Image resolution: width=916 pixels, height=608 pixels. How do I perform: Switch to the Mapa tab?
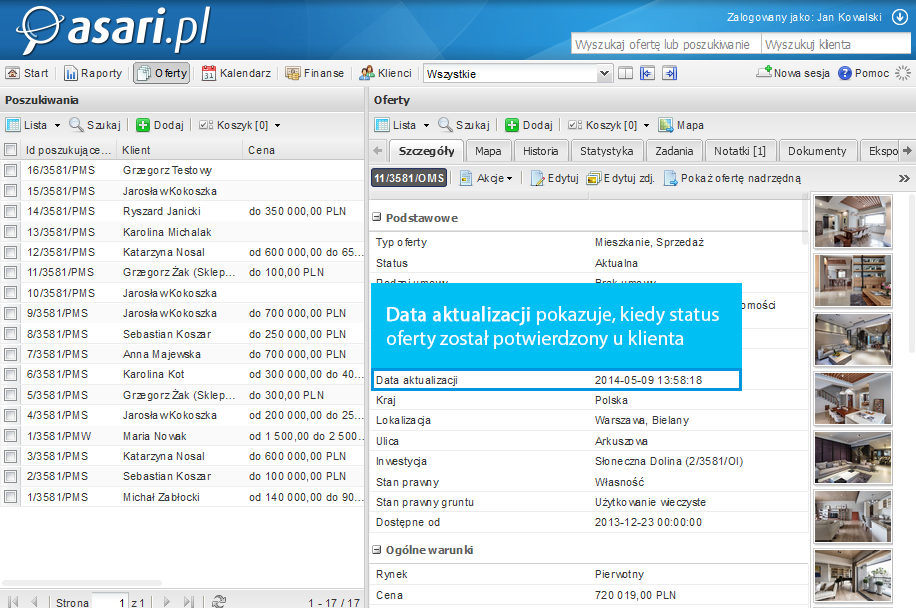pos(488,151)
